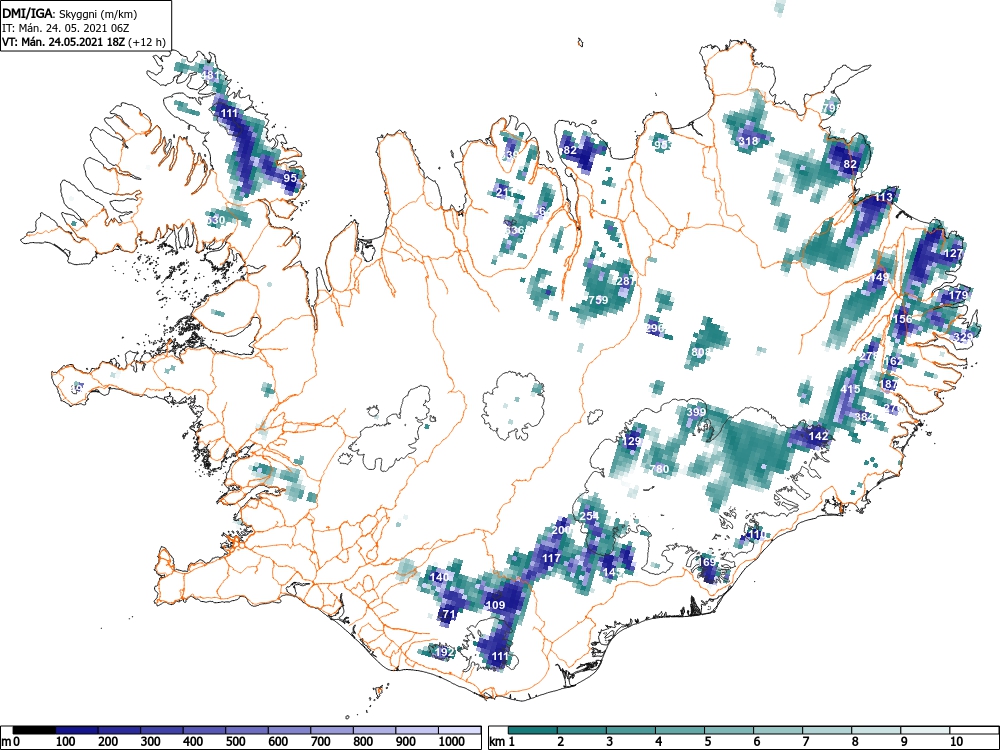Click the visibility value '399' on the map
Viewport: 1000px width, 750px height.
pos(696,412)
